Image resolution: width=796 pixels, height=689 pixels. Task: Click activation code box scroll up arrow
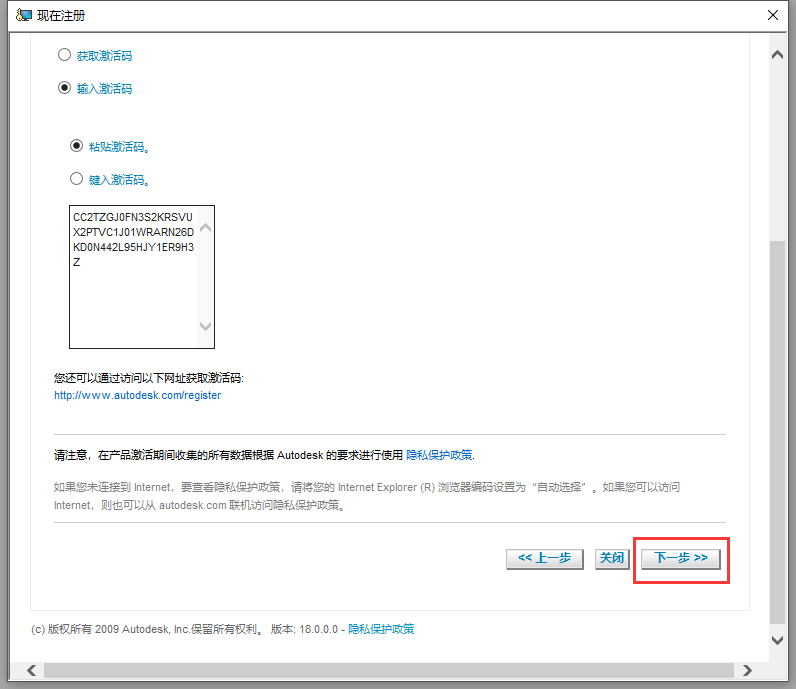point(206,228)
